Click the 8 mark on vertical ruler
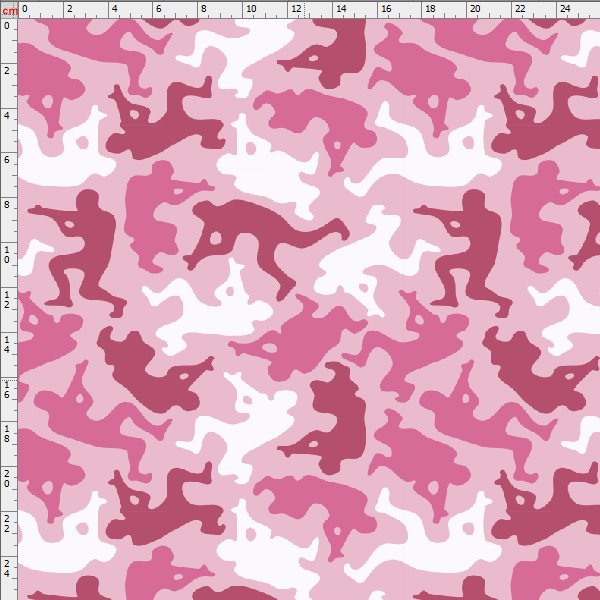This screenshot has width=600, height=600. coord(7,205)
